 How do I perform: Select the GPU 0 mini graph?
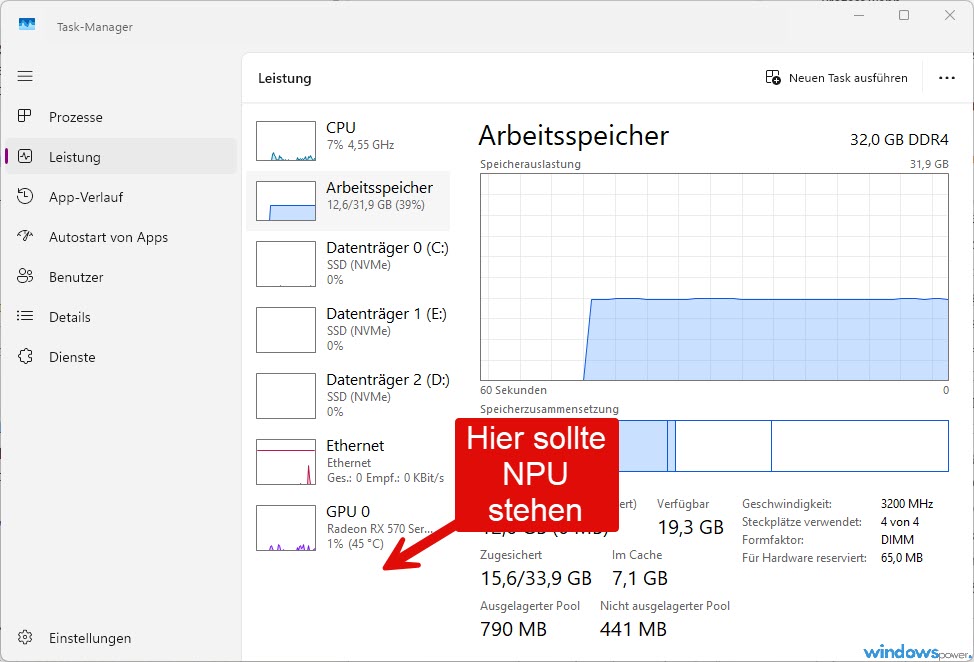[x=286, y=528]
